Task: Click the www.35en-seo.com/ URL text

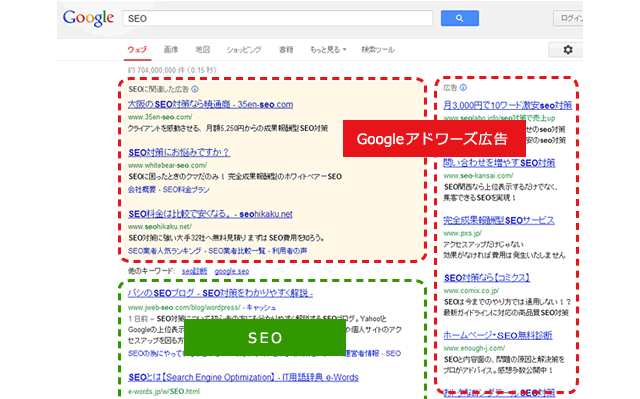Action: 160,117
